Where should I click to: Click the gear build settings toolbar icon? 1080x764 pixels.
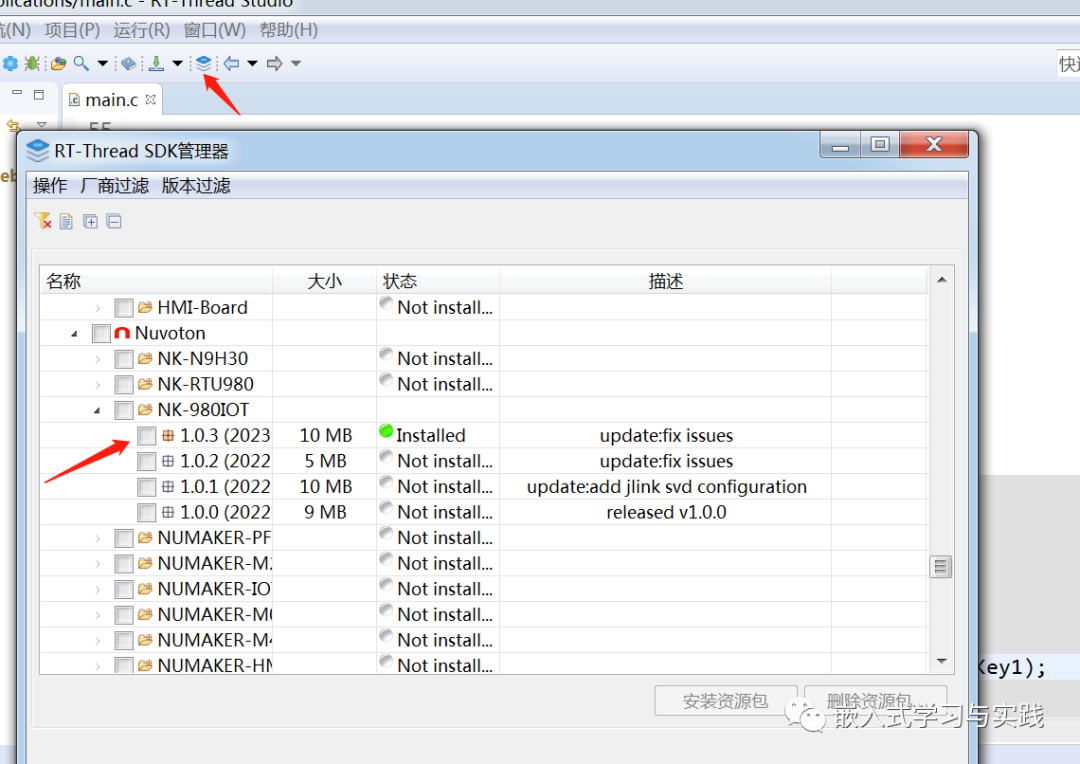(x=10, y=63)
